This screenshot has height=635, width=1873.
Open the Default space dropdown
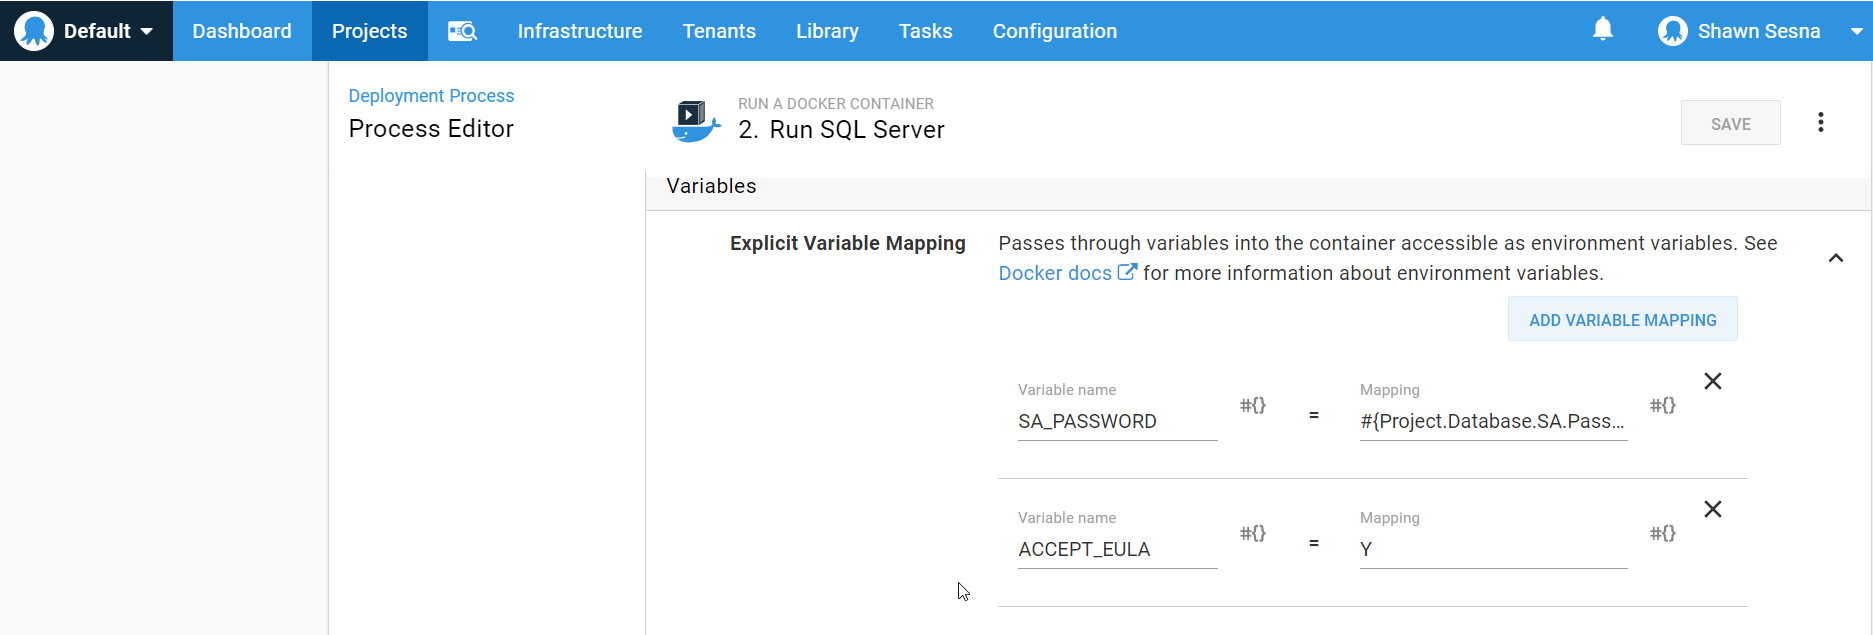(x=86, y=31)
